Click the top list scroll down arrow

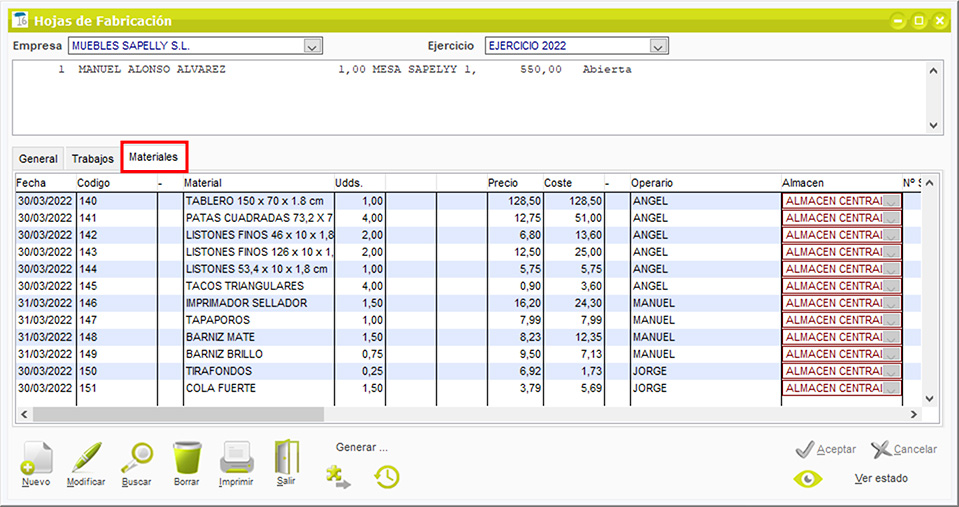click(933, 125)
